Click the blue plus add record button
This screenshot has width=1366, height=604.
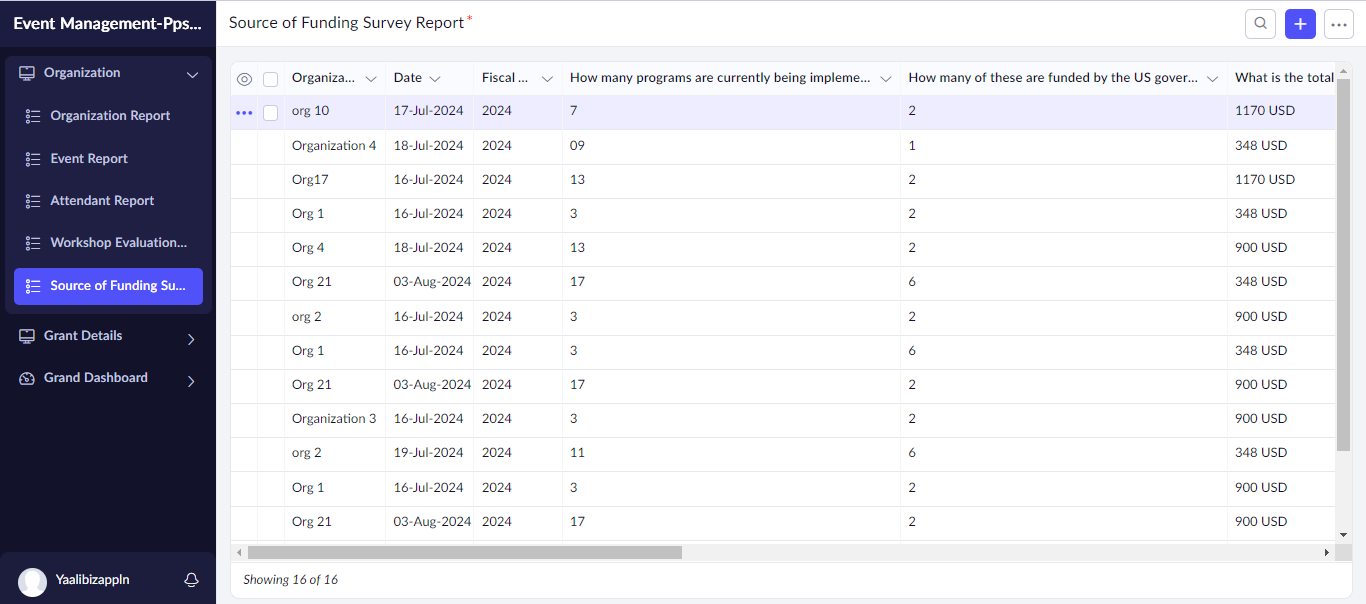coord(1299,24)
